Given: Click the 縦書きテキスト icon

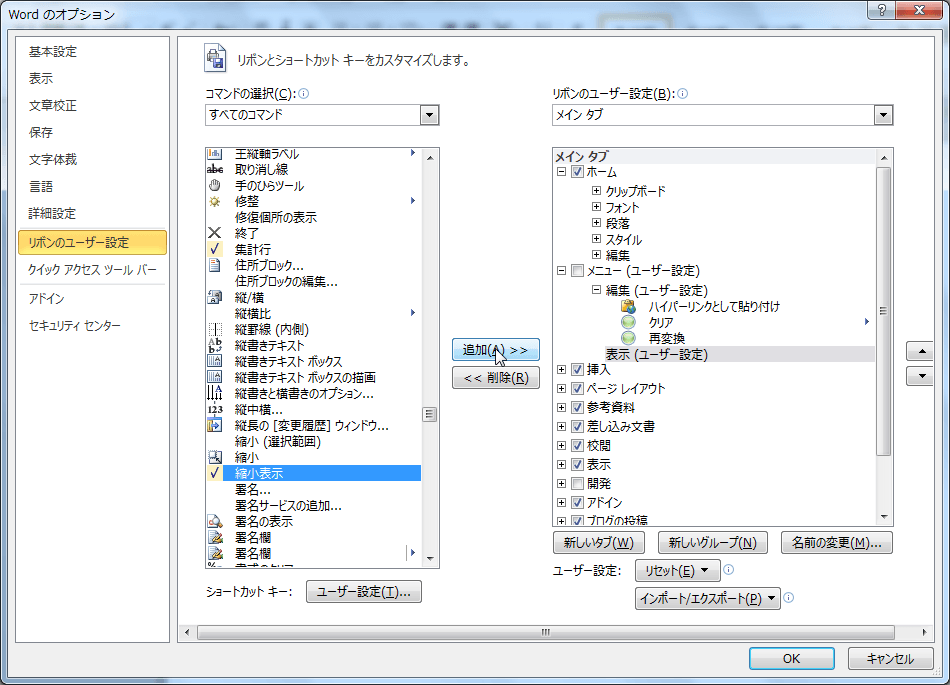Looking at the screenshot, I should point(214,345).
